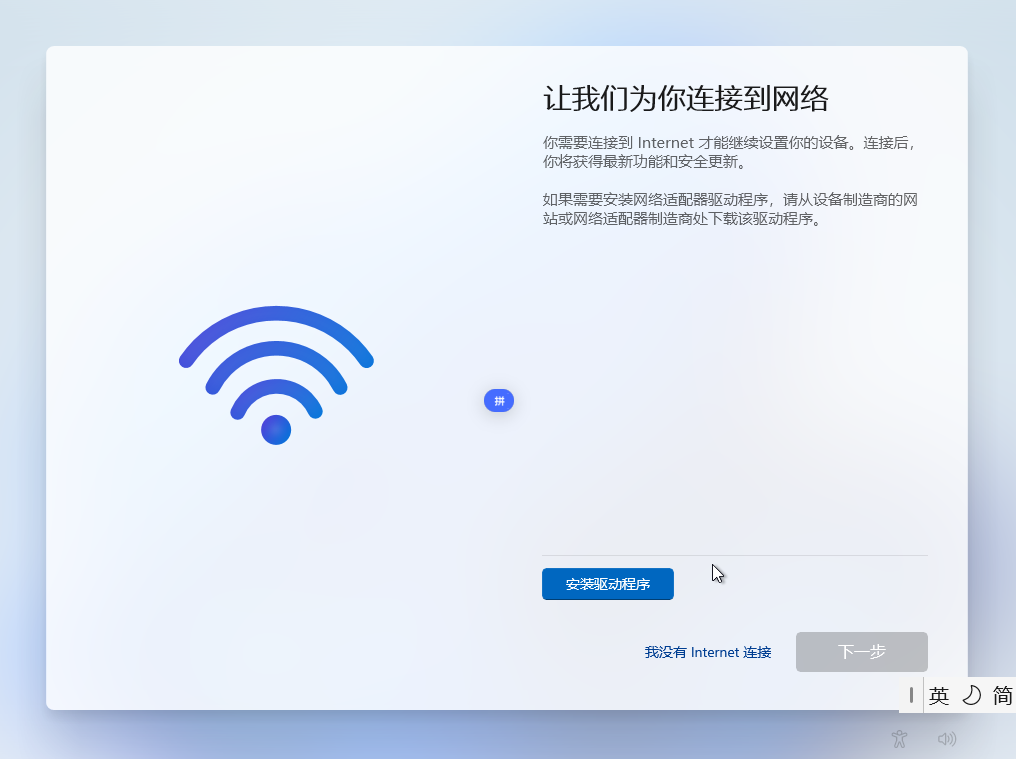Toggle the 英 input mode indicator
This screenshot has height=759, width=1016.
pos(939,695)
